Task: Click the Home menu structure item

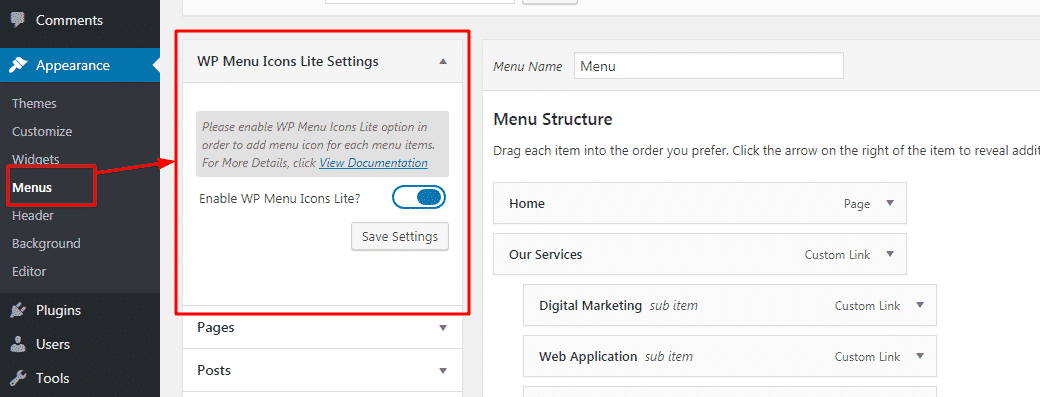Action: (700, 203)
